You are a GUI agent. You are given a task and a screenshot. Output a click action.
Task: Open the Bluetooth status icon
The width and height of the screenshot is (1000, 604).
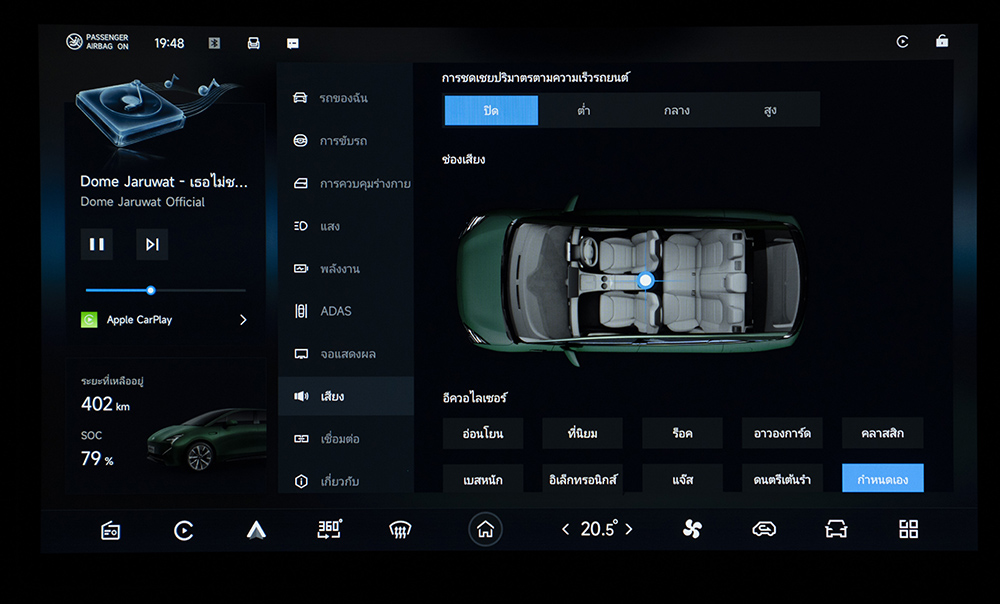tap(213, 43)
